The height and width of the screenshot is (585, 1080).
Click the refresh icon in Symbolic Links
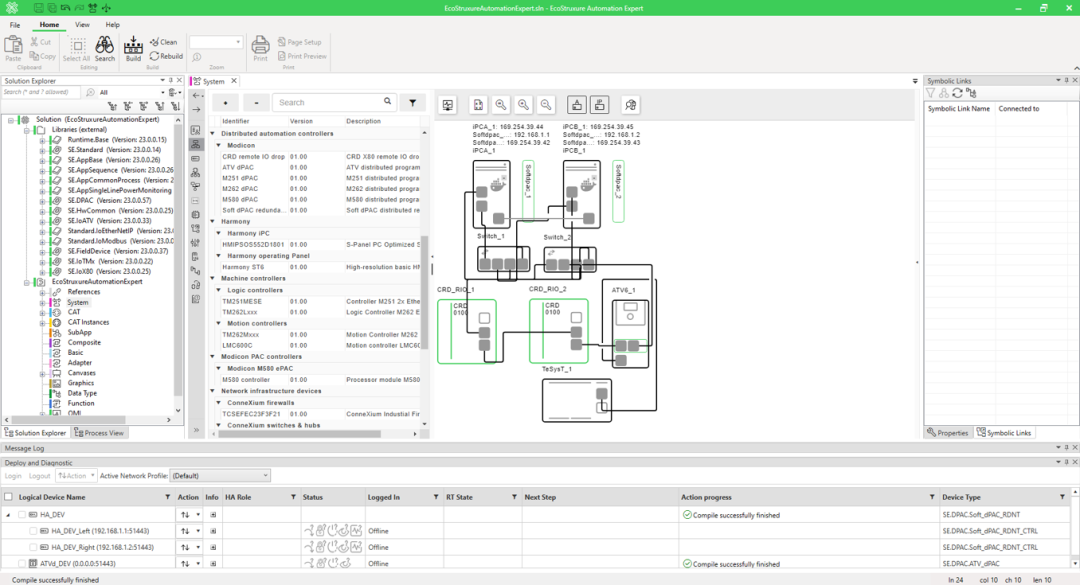click(x=957, y=93)
